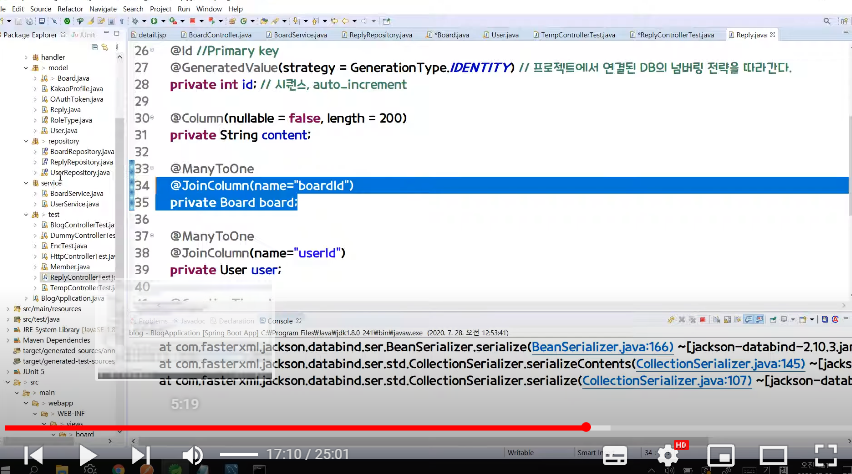Screen dimensions: 852x474
Task: Open the Help menu
Action: [x=235, y=9]
